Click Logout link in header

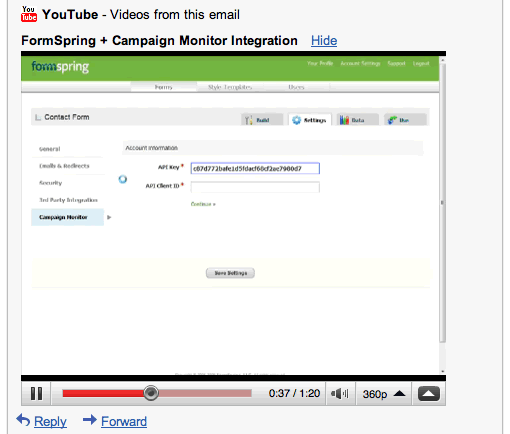click(x=421, y=63)
